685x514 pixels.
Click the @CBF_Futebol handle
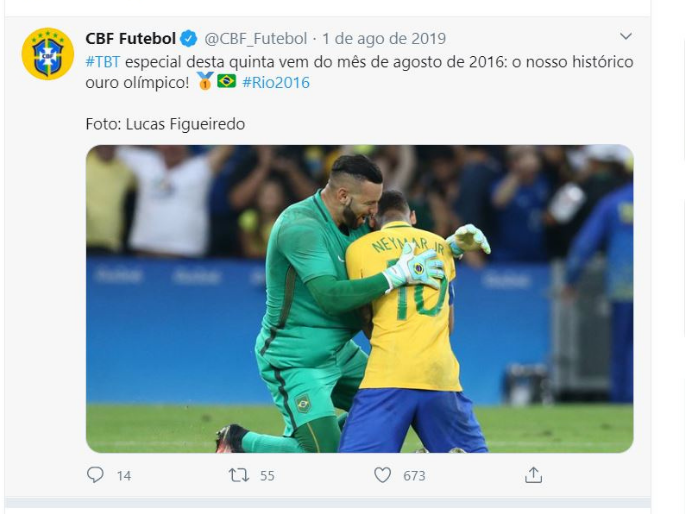pyautogui.click(x=255, y=39)
